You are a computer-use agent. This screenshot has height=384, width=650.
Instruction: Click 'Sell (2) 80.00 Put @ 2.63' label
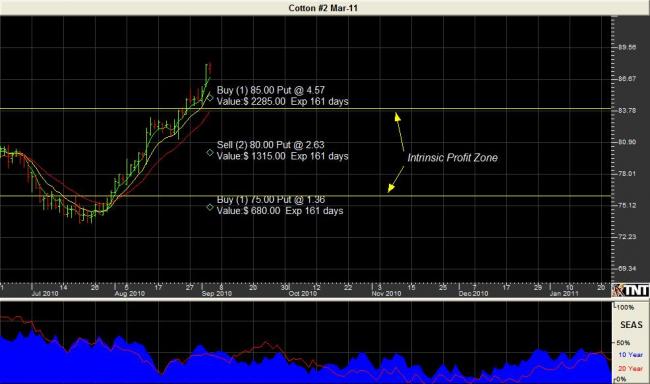click(270, 145)
